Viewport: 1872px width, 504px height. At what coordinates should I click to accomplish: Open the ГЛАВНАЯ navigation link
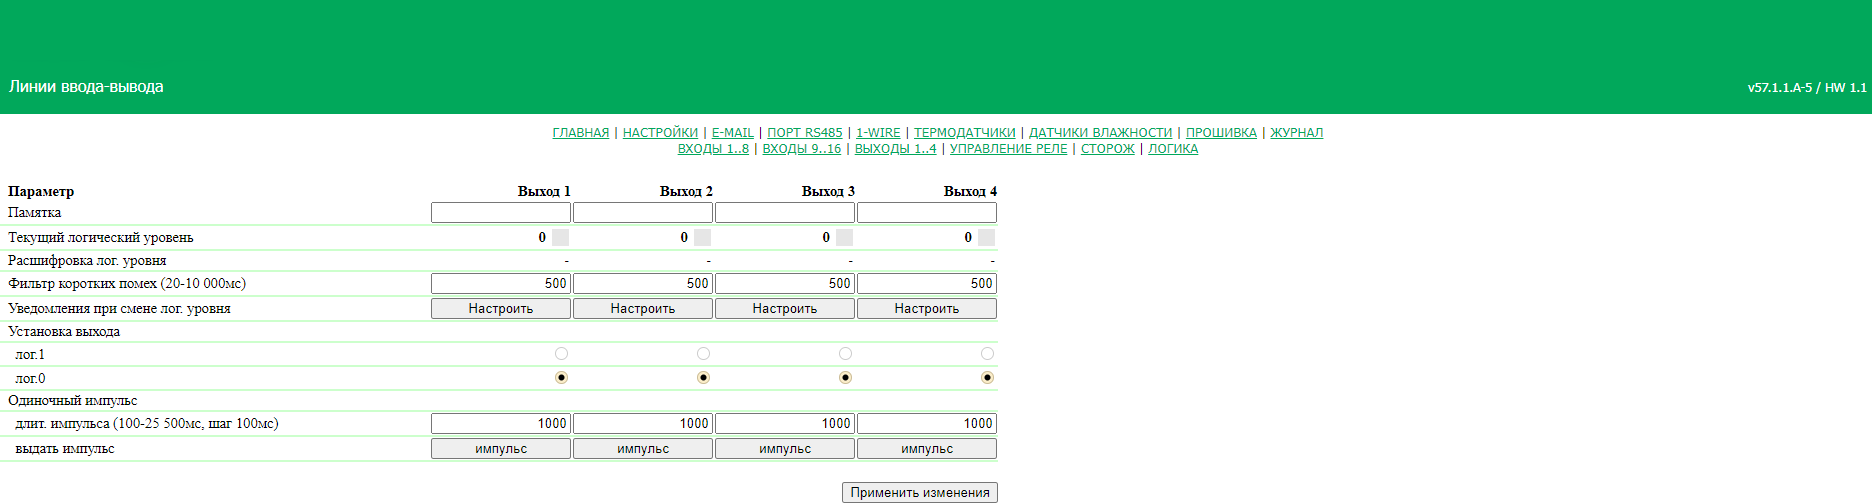point(580,133)
